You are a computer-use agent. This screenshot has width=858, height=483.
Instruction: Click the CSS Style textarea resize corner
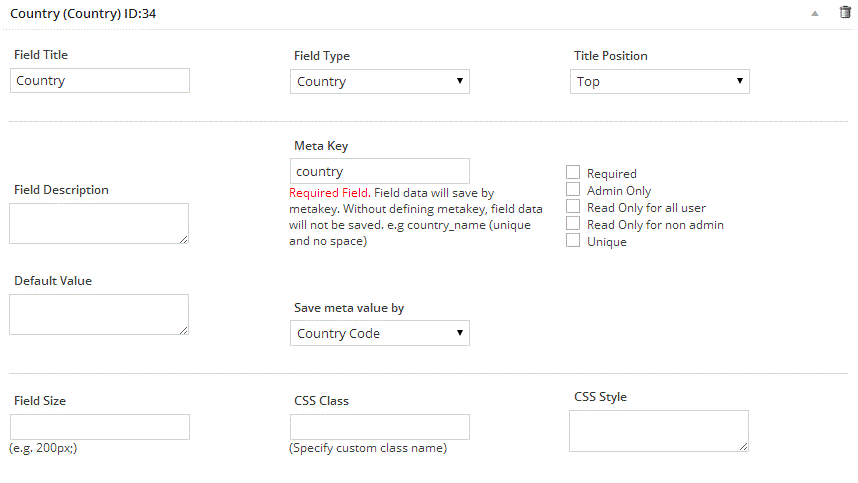744,447
